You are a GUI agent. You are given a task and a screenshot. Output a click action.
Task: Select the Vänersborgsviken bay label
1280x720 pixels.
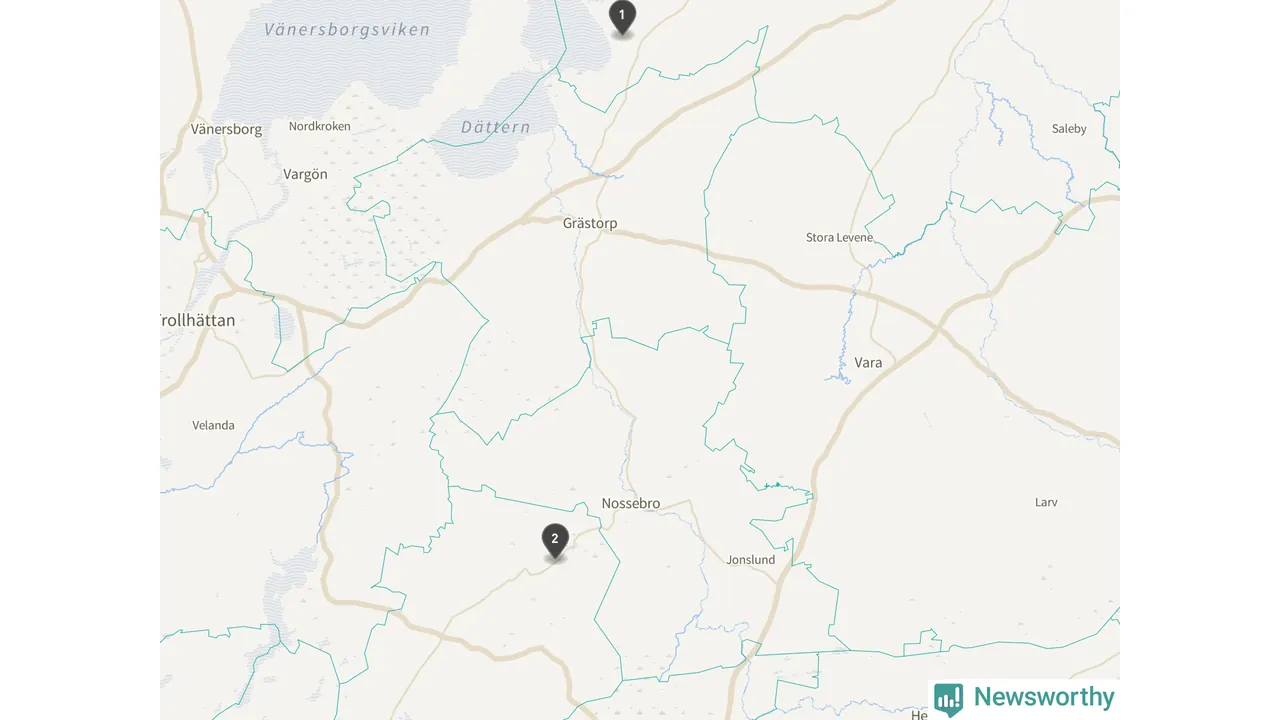(347, 29)
